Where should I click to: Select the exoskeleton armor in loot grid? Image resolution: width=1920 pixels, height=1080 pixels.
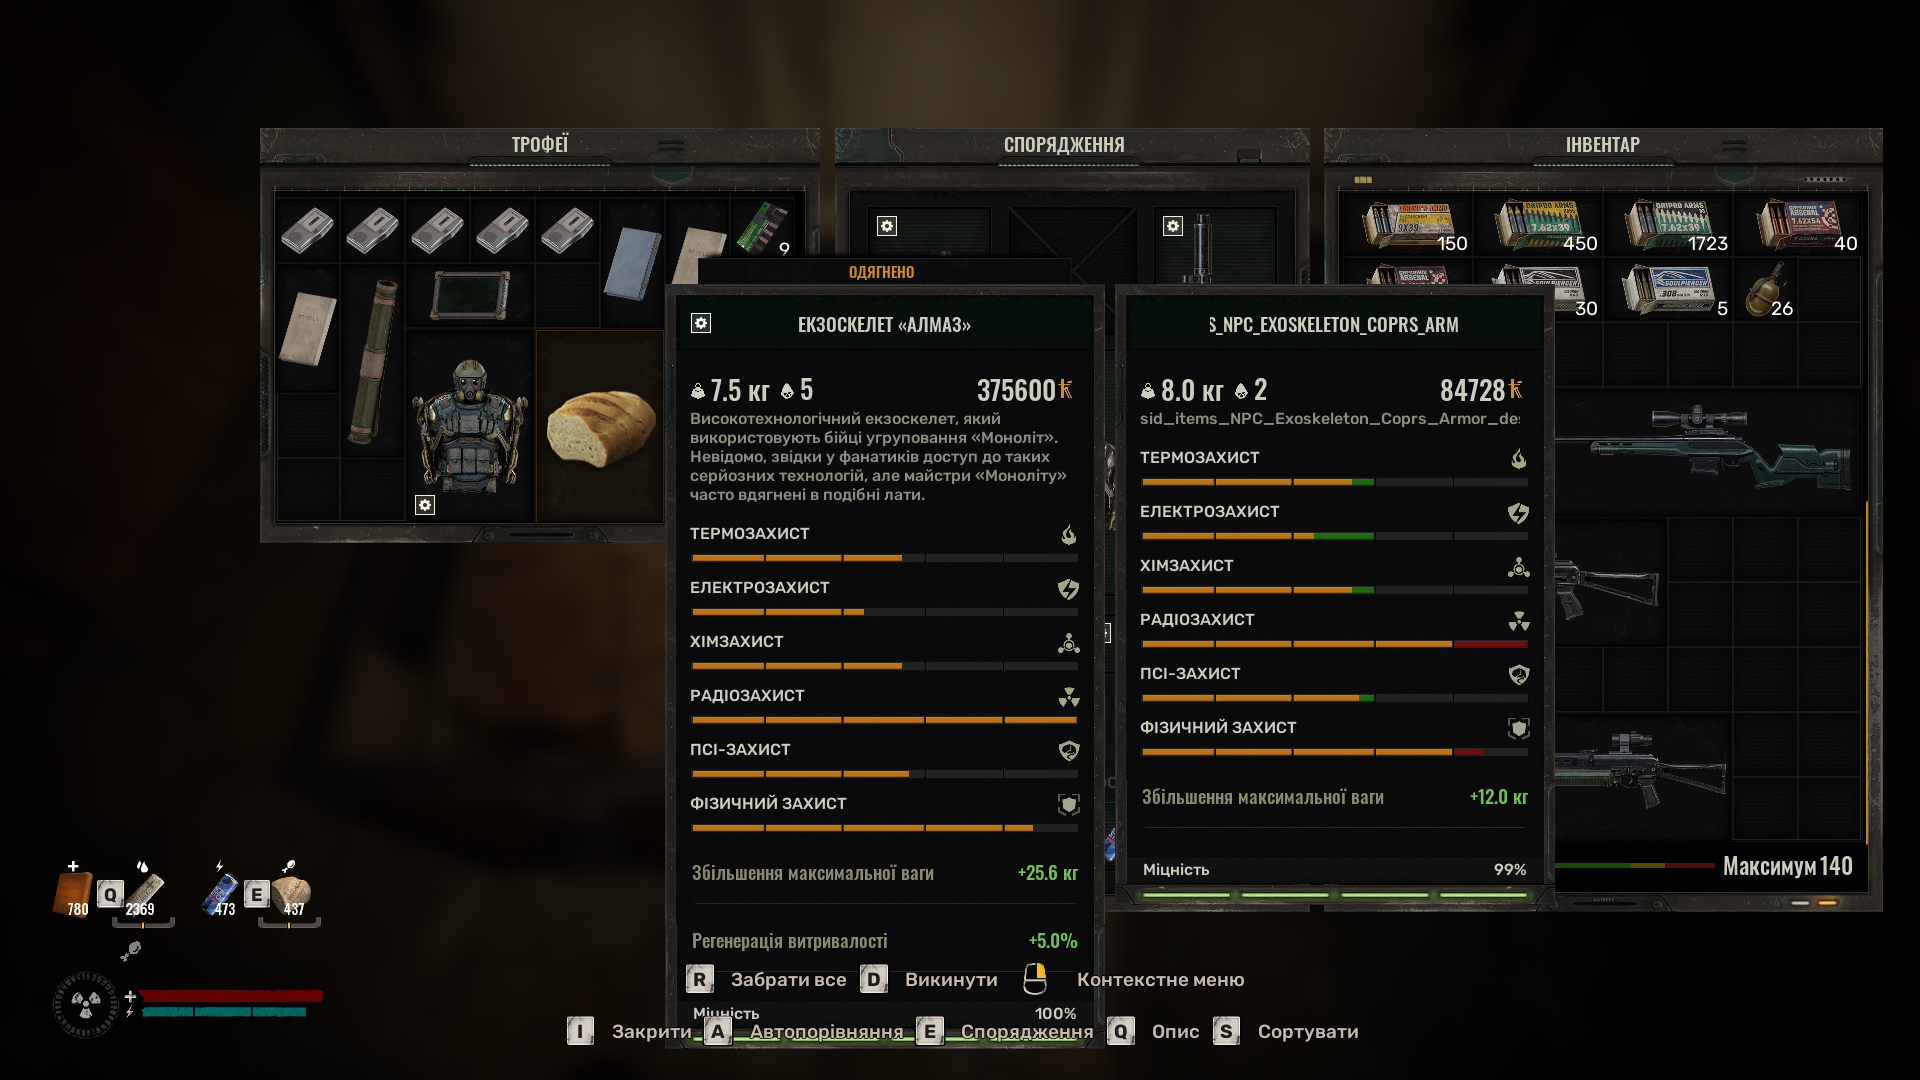[x=470, y=426]
